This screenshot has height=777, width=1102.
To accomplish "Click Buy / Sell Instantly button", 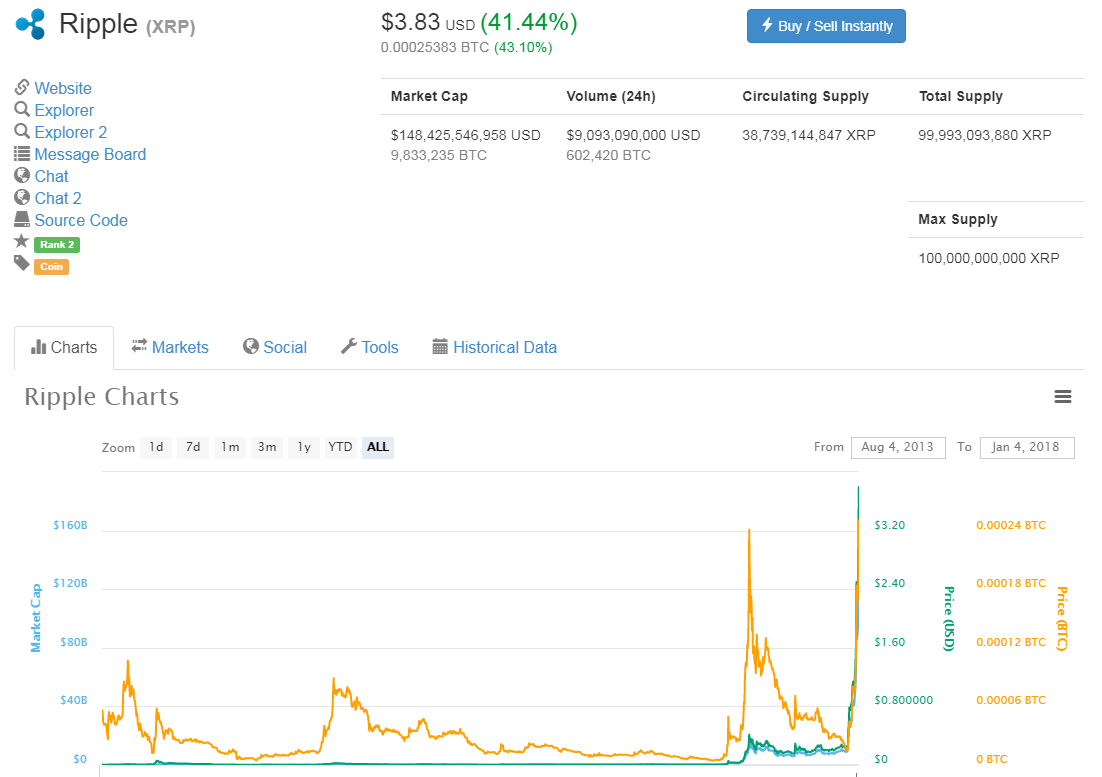I will pyautogui.click(x=826, y=26).
